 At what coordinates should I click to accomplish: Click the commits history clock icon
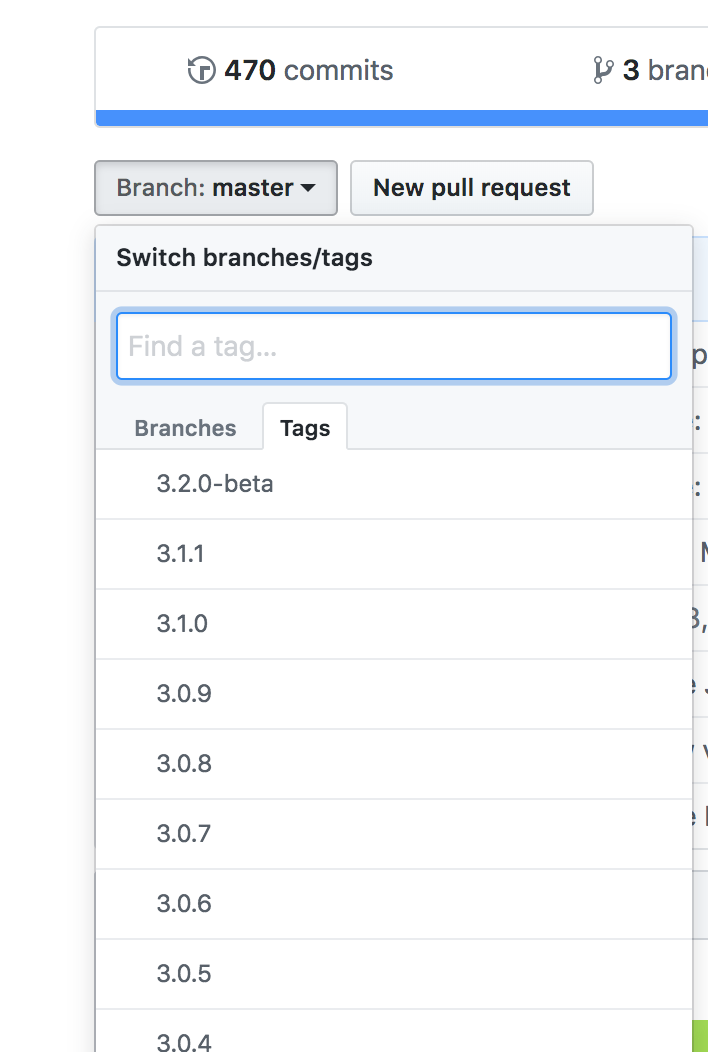click(x=202, y=71)
